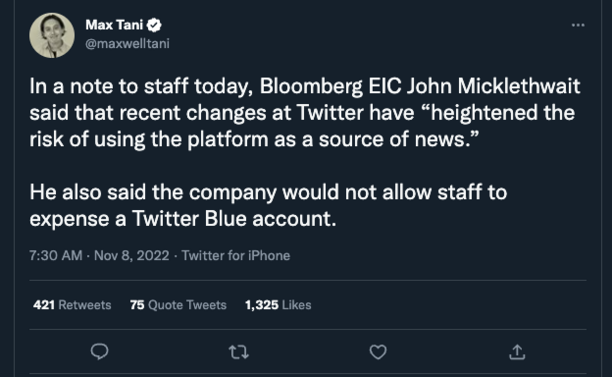This screenshot has width=612, height=377.
Task: Click the paragraph about expensing Twitter Blue
Action: point(268,205)
